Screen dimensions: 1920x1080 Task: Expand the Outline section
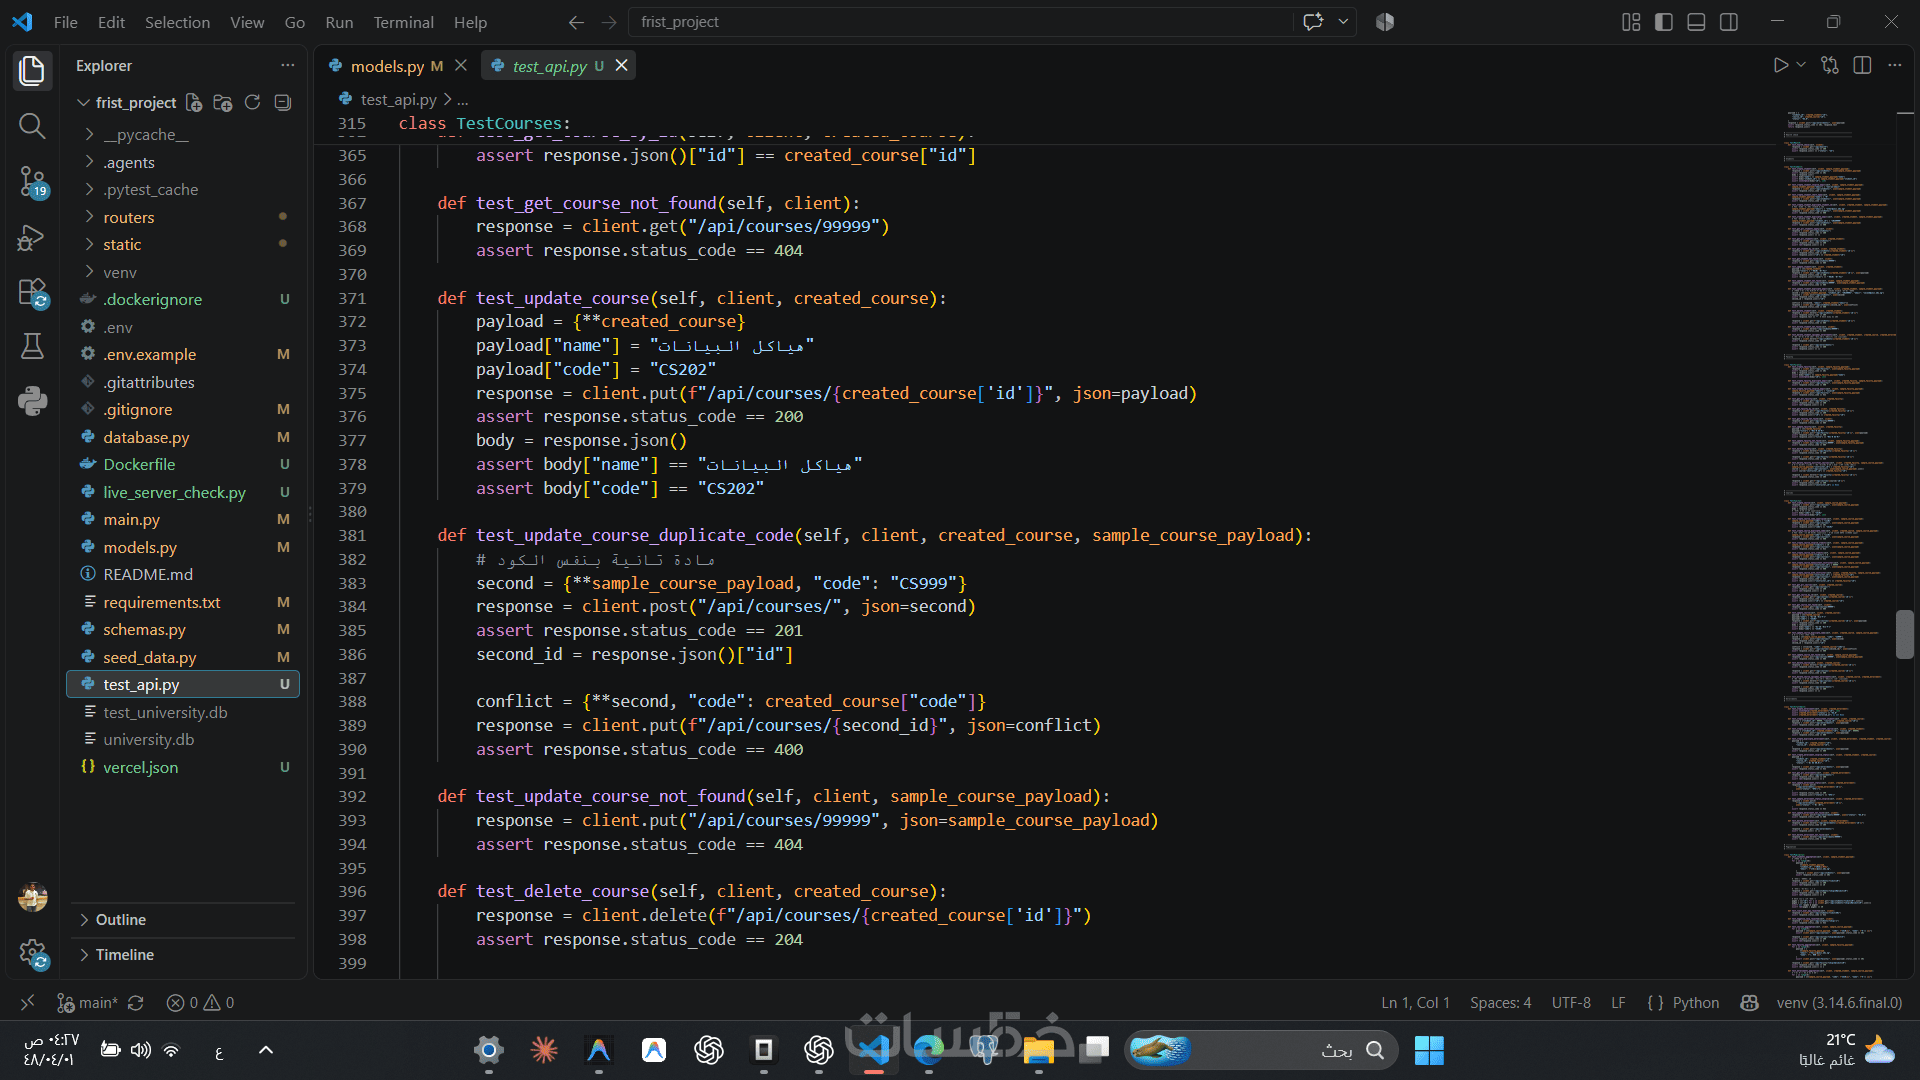121,919
